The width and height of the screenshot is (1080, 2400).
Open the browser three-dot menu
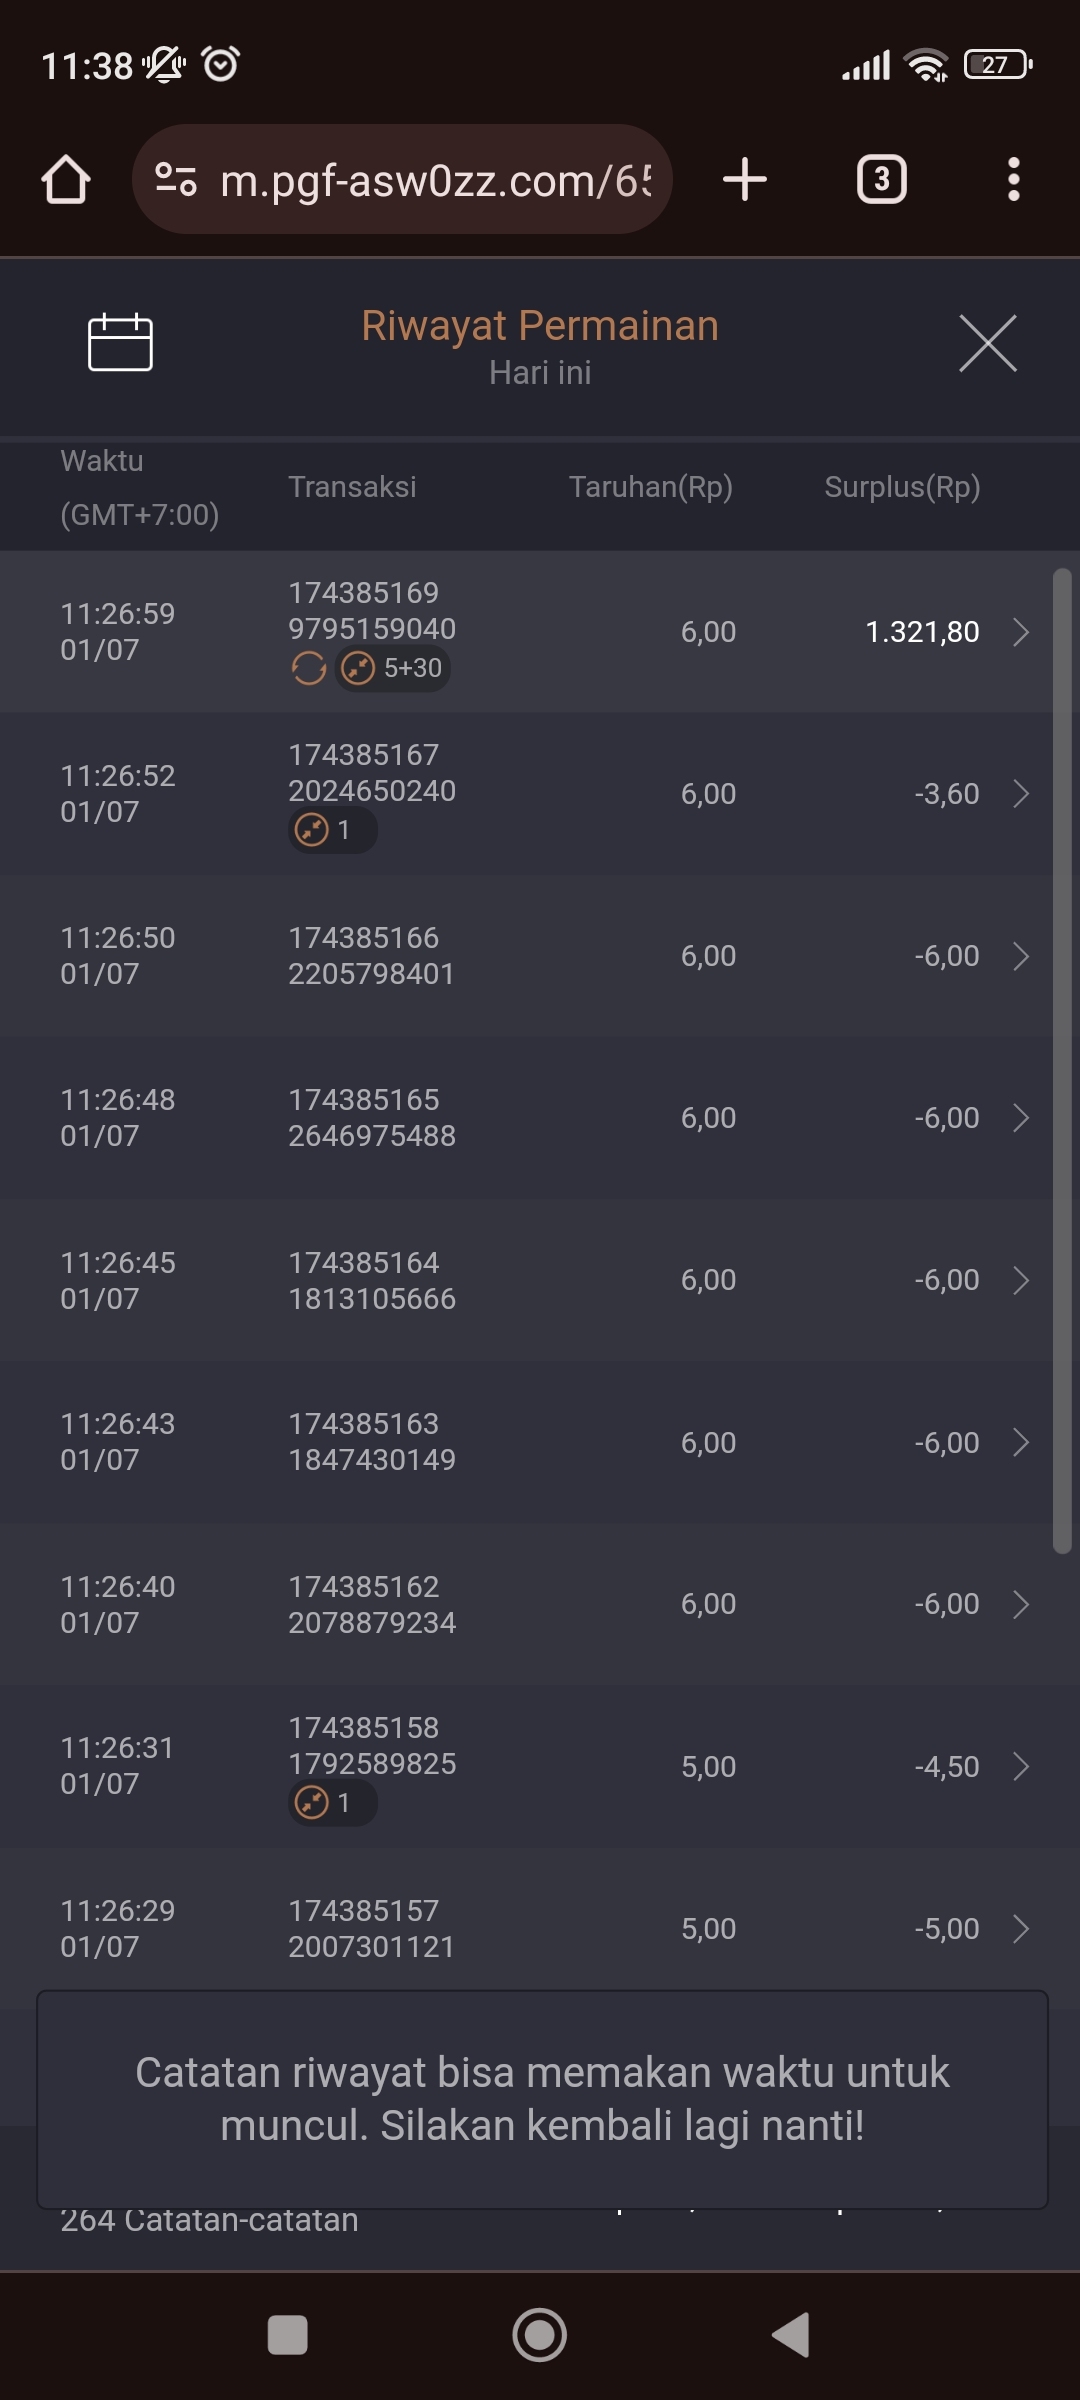(1013, 180)
